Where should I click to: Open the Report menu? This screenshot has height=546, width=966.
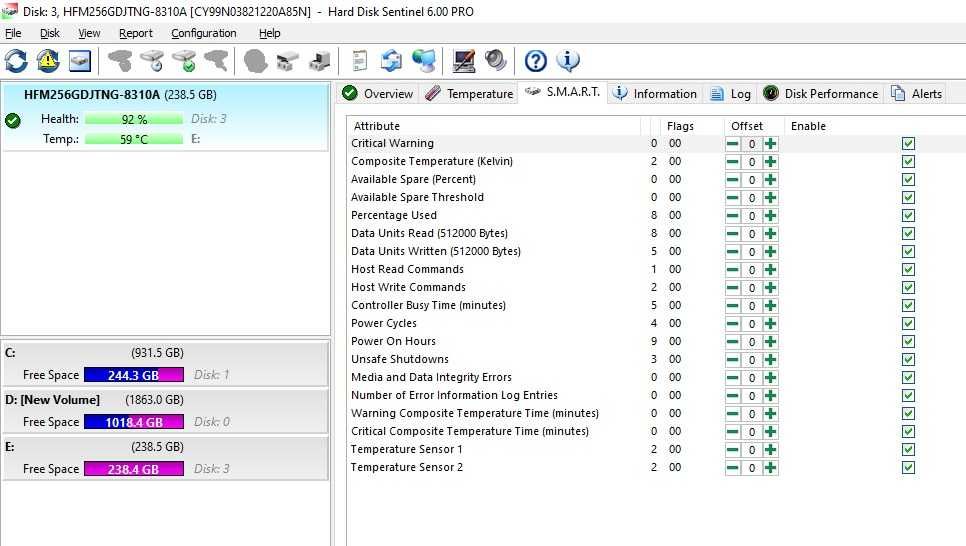click(136, 33)
